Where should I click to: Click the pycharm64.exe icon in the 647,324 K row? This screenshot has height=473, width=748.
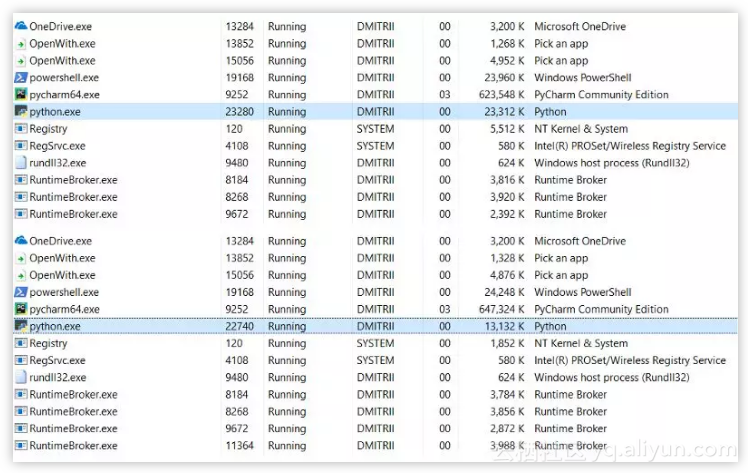(21, 309)
